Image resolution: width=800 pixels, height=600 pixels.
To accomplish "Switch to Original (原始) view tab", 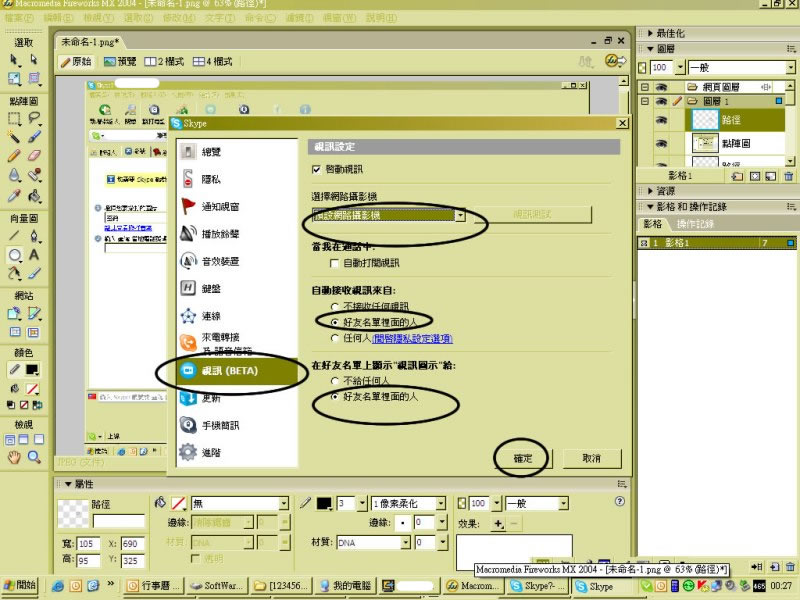I will 76,62.
